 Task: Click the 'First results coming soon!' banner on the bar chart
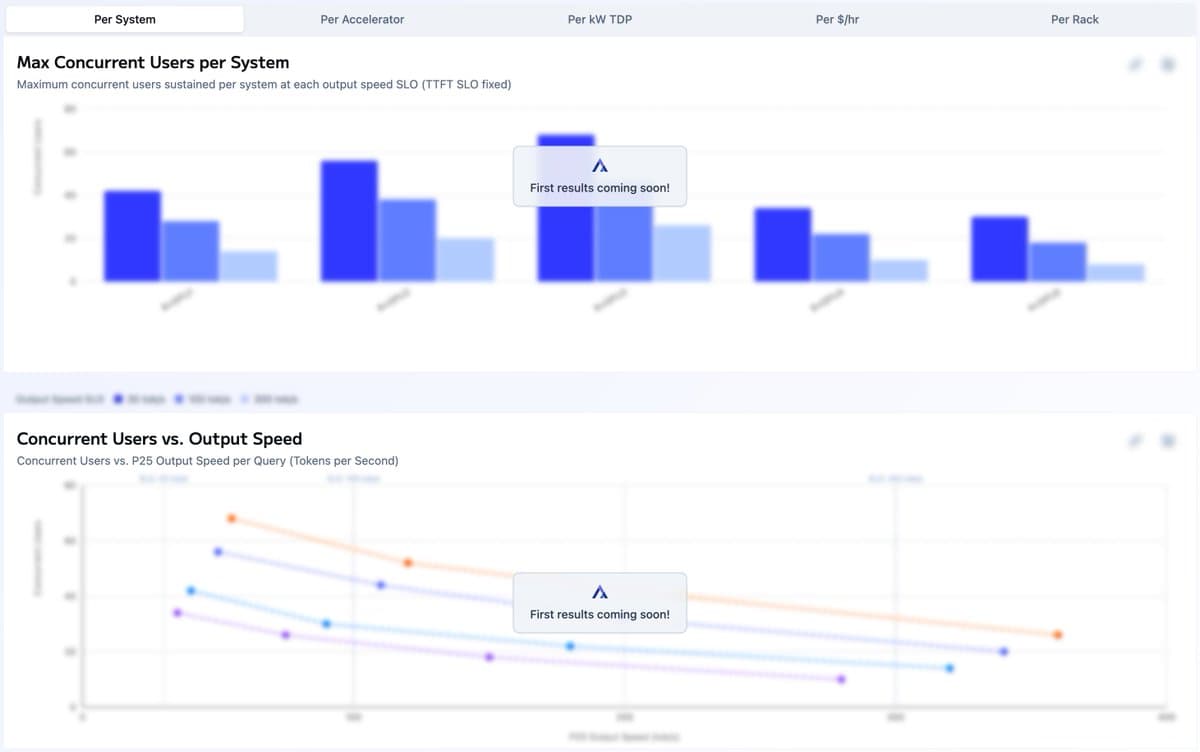(x=599, y=176)
